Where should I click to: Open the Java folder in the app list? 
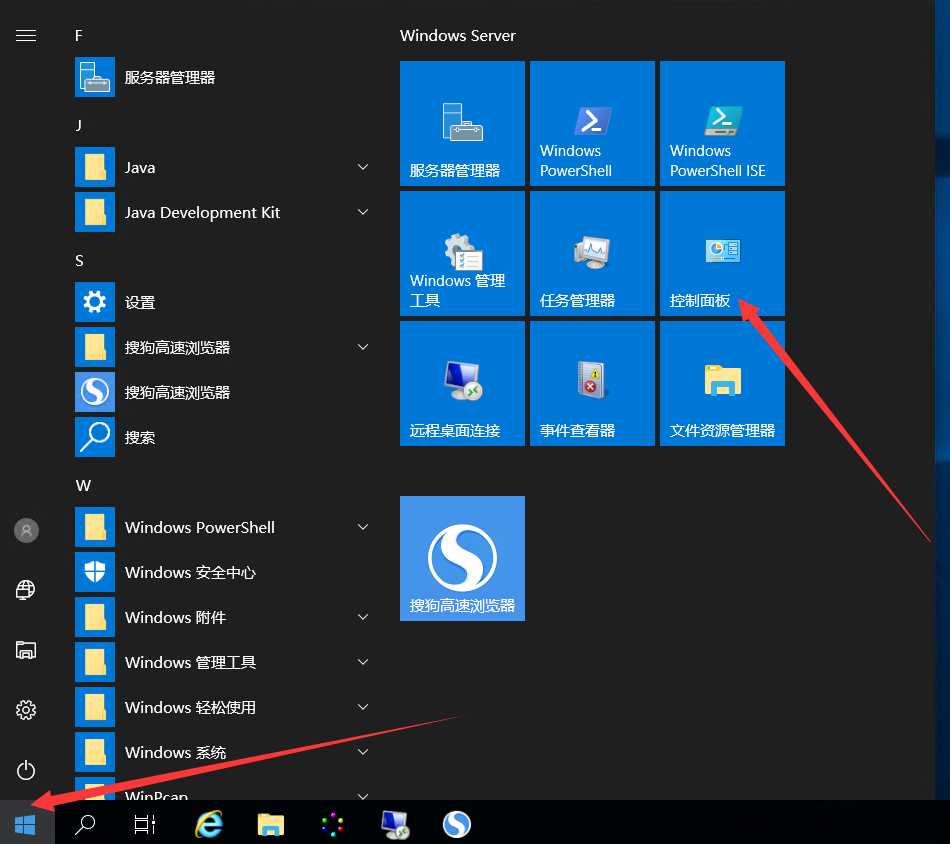222,167
